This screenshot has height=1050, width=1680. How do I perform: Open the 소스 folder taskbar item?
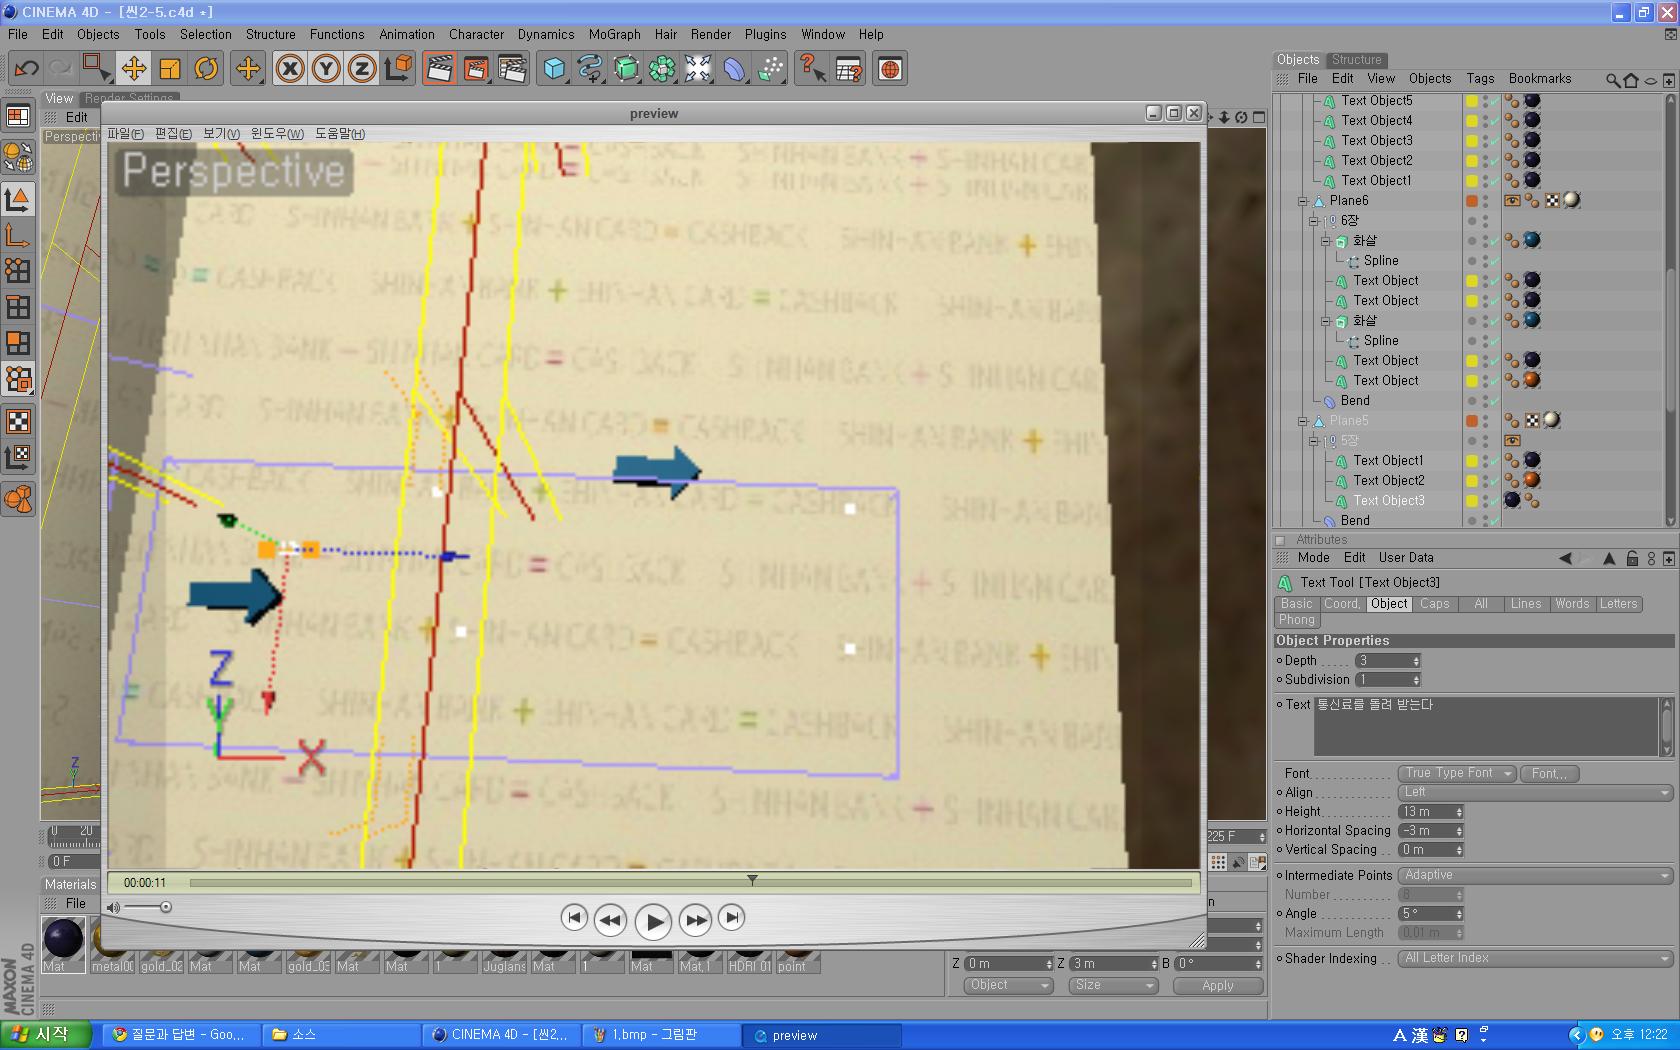pos(342,1035)
